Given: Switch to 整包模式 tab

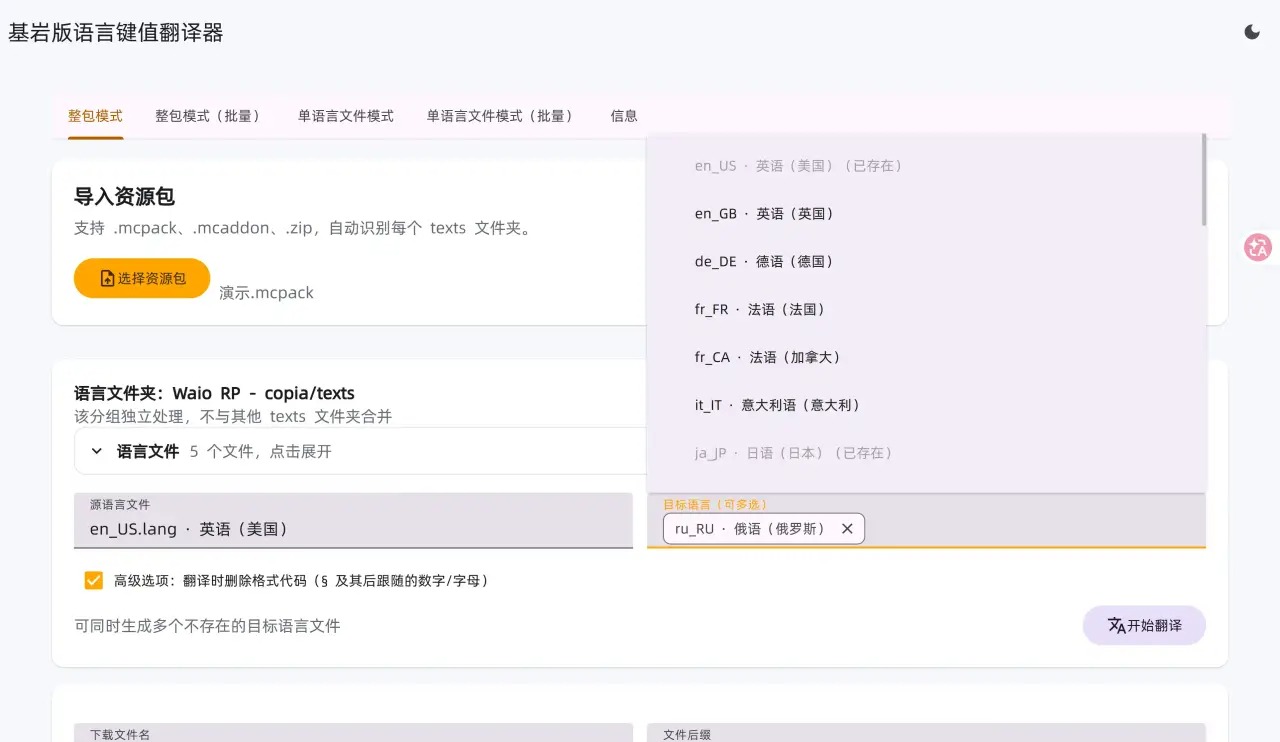Looking at the screenshot, I should tap(95, 116).
